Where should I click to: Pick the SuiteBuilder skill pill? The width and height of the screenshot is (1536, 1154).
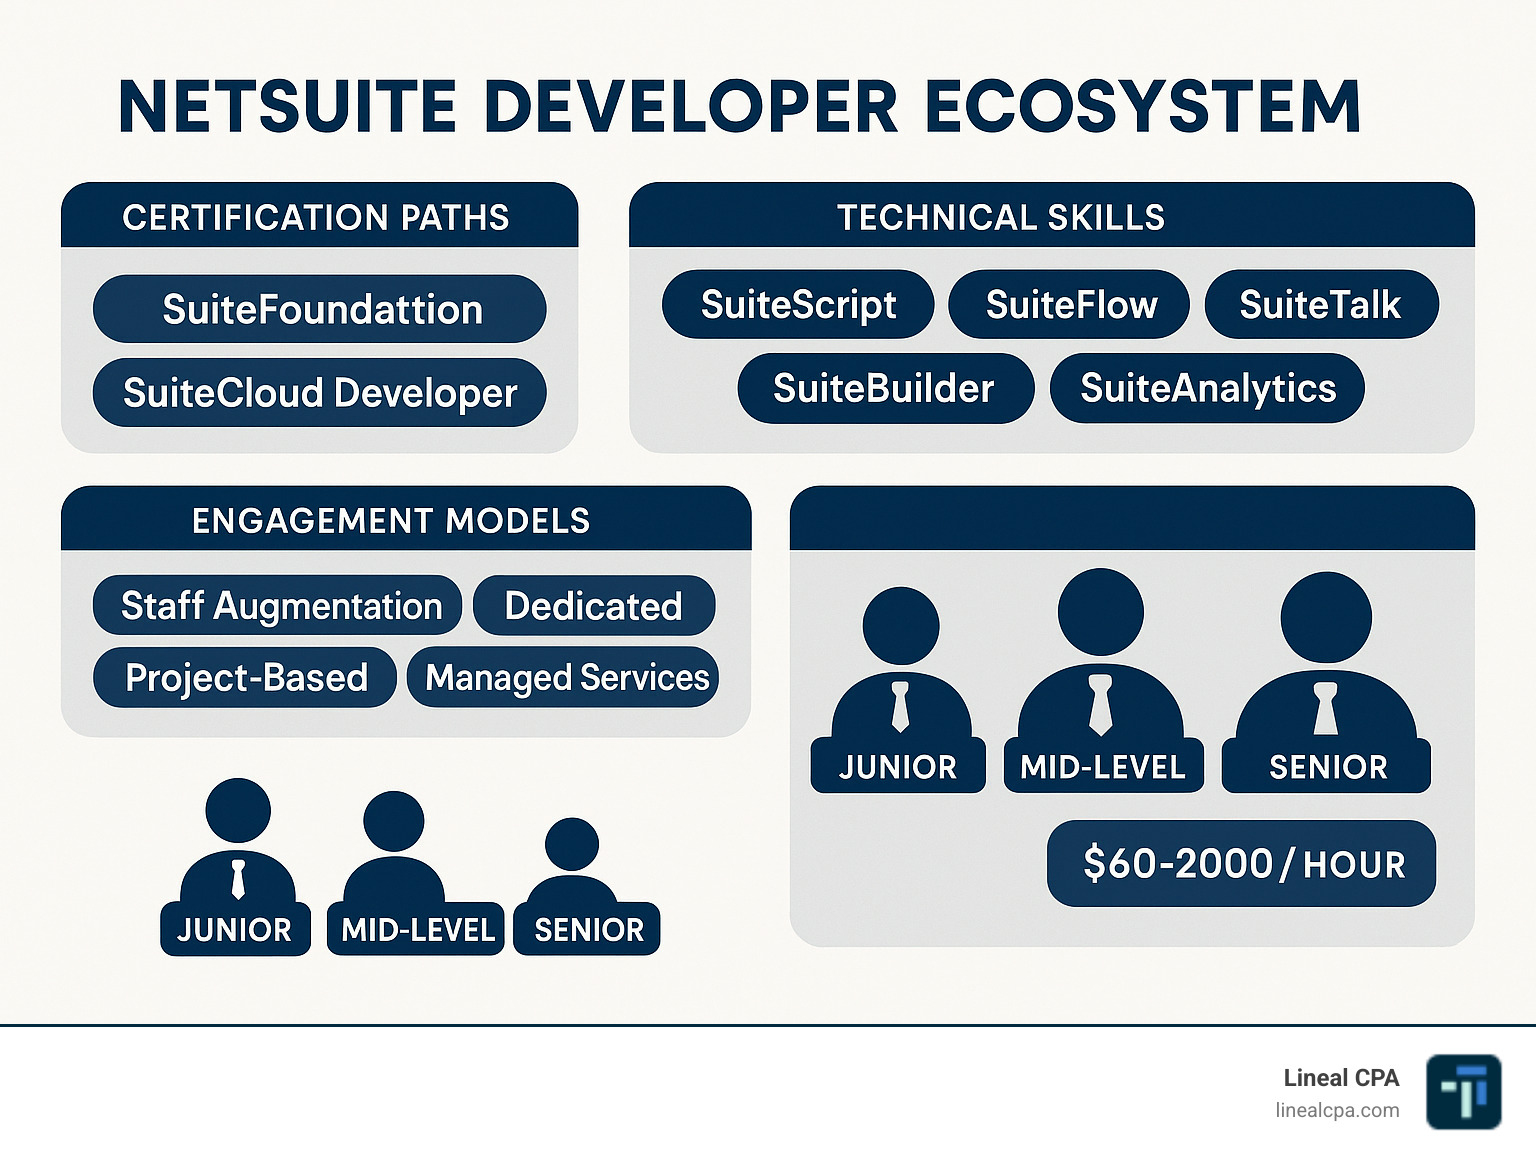886,388
